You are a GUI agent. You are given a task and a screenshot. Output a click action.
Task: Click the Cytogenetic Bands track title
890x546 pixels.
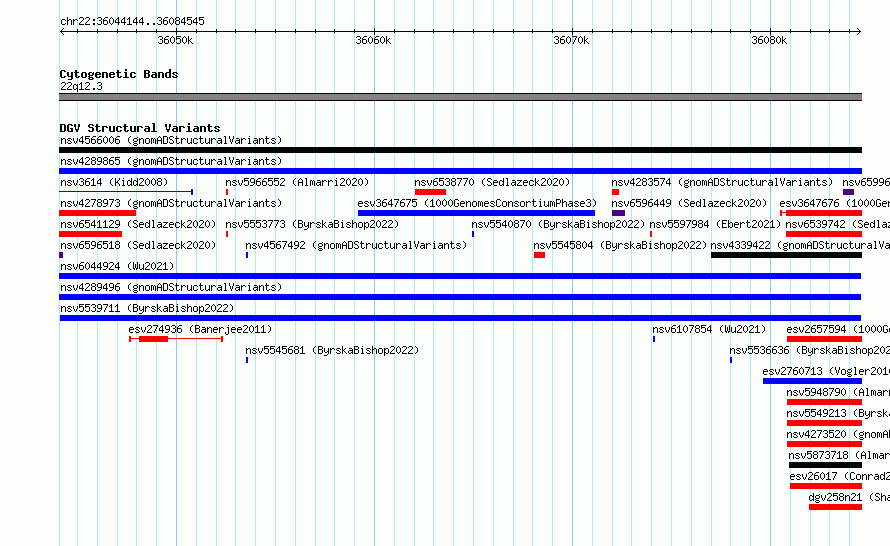(x=119, y=74)
